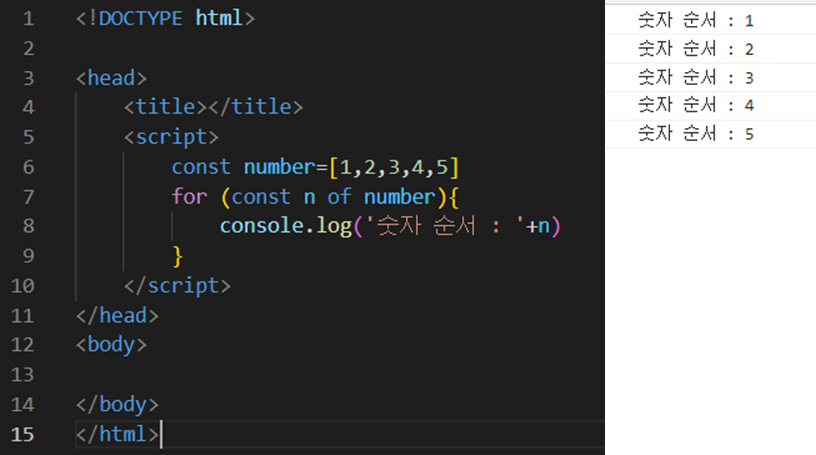This screenshot has width=816, height=455.
Task: Click line number 15 in the gutter
Action: tap(23, 434)
